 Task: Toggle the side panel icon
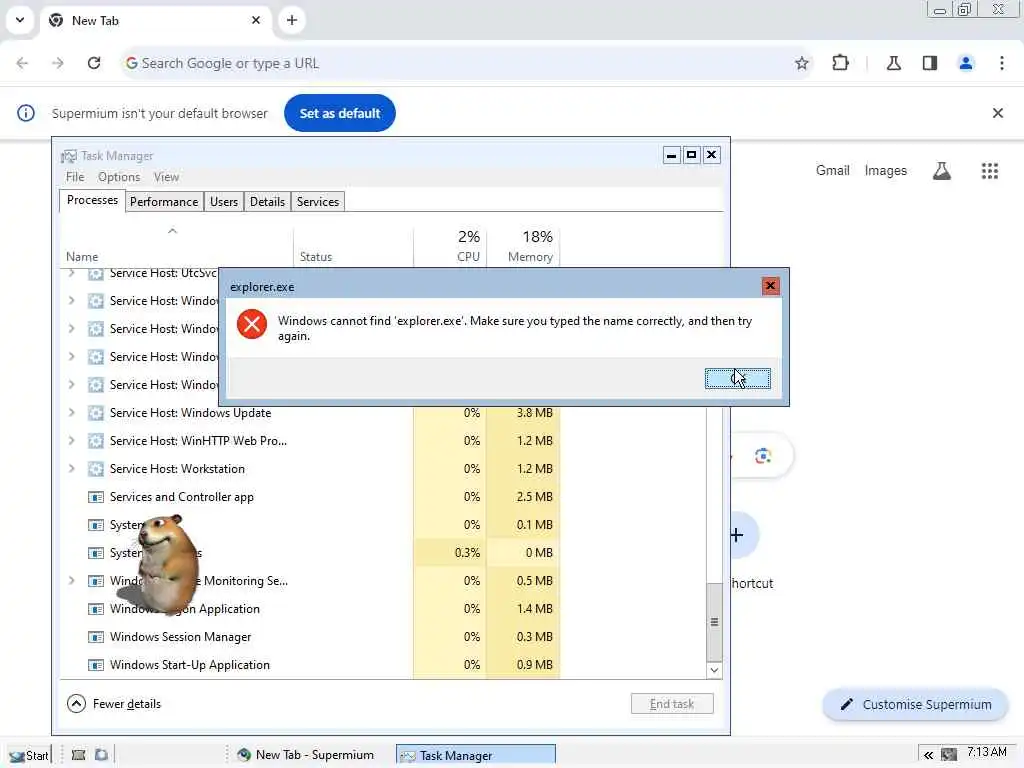click(930, 63)
